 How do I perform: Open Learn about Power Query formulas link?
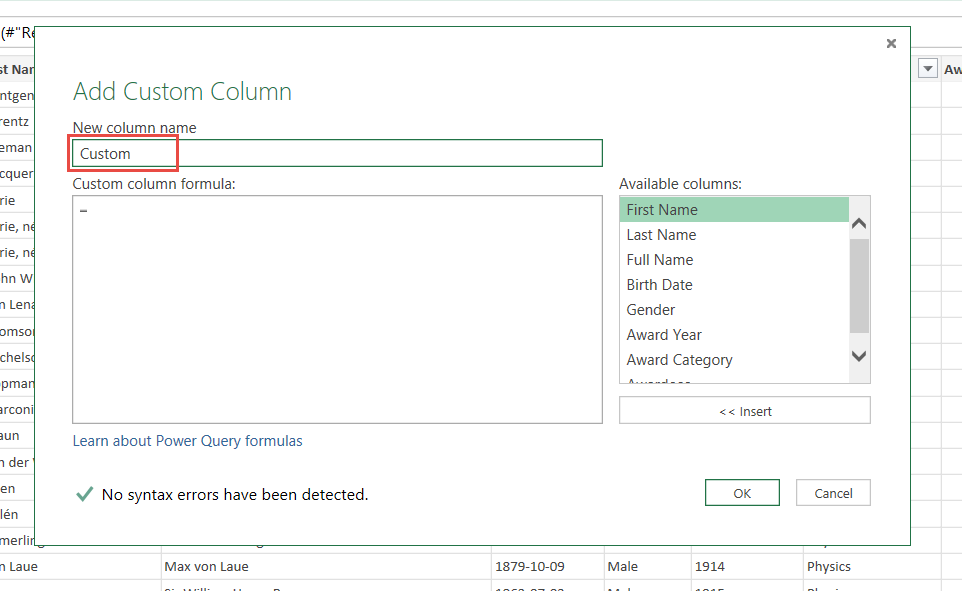point(187,441)
